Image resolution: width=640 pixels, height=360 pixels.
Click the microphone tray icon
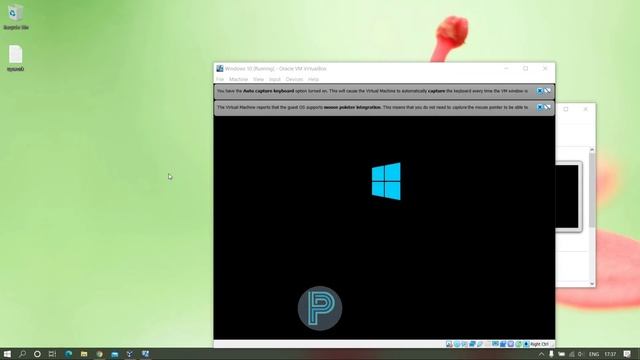pos(551,354)
